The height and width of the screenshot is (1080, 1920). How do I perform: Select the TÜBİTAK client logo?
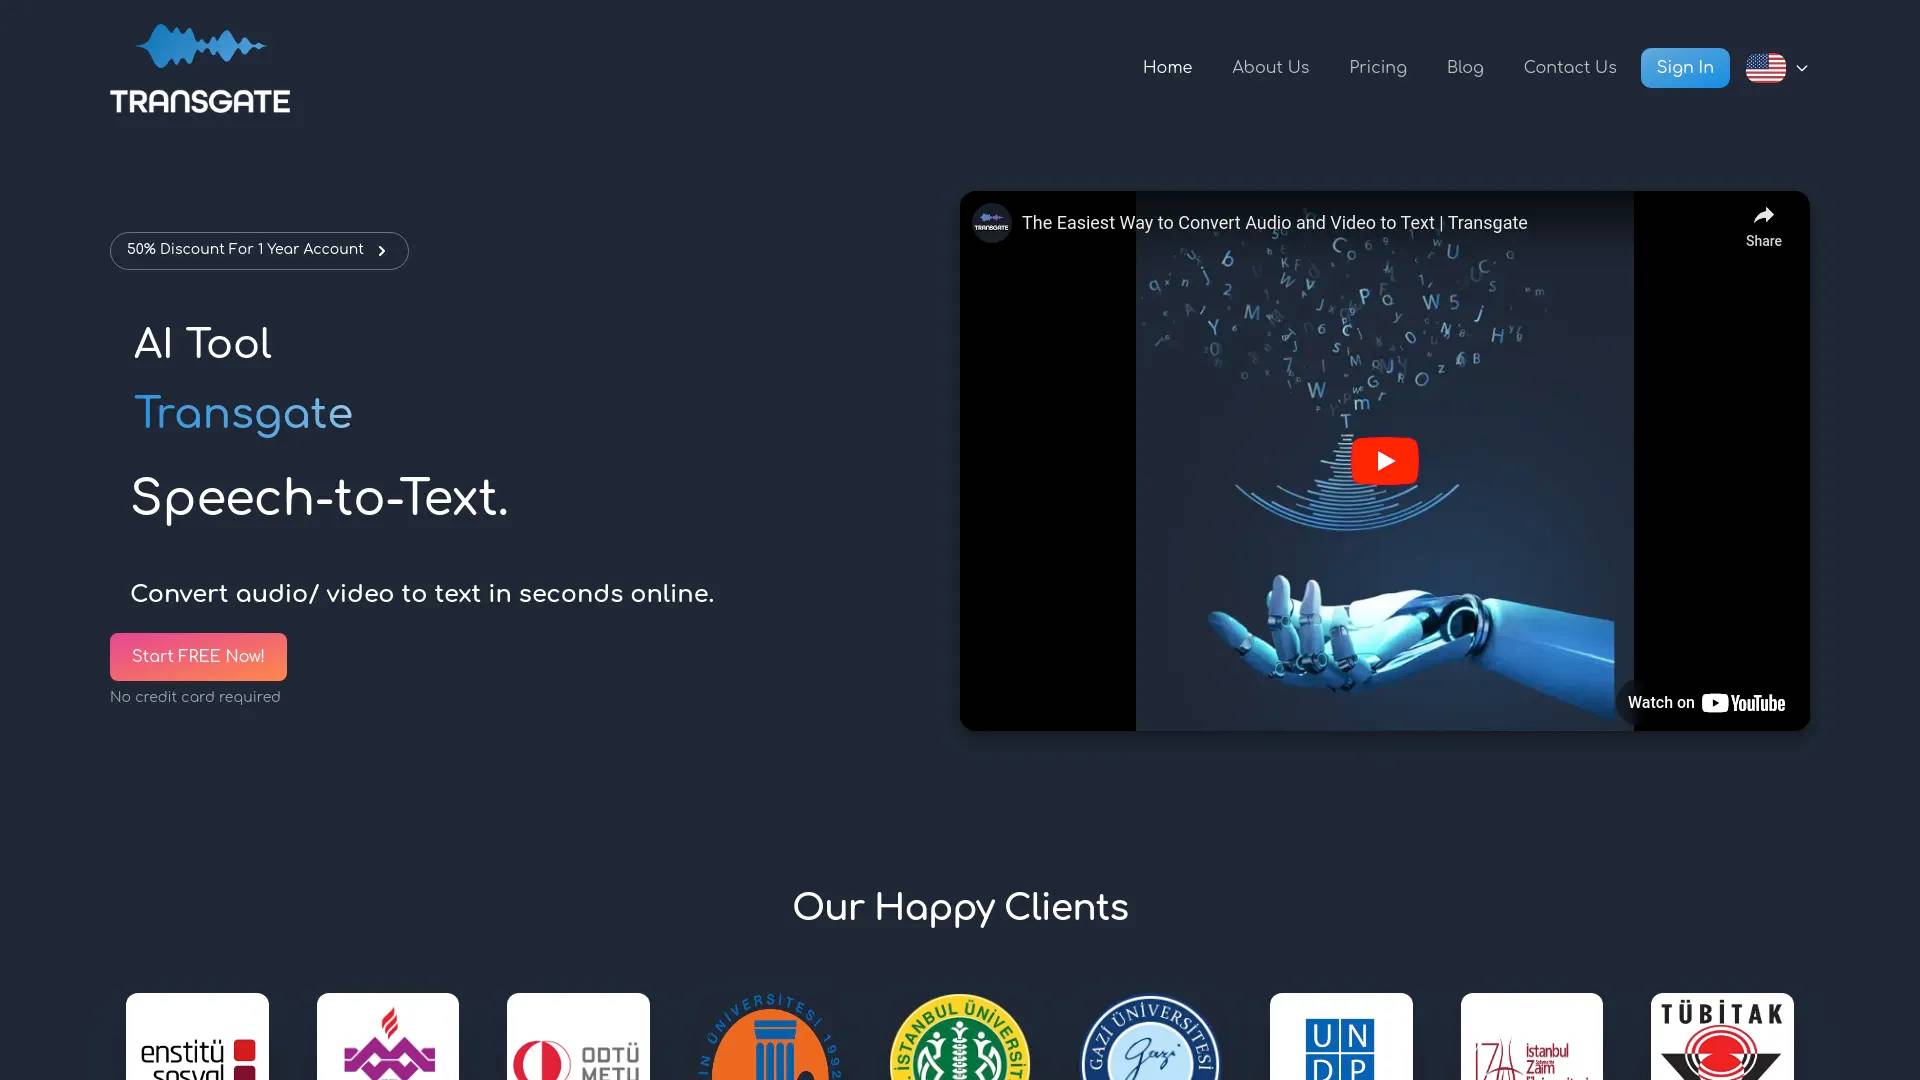tap(1722, 1037)
